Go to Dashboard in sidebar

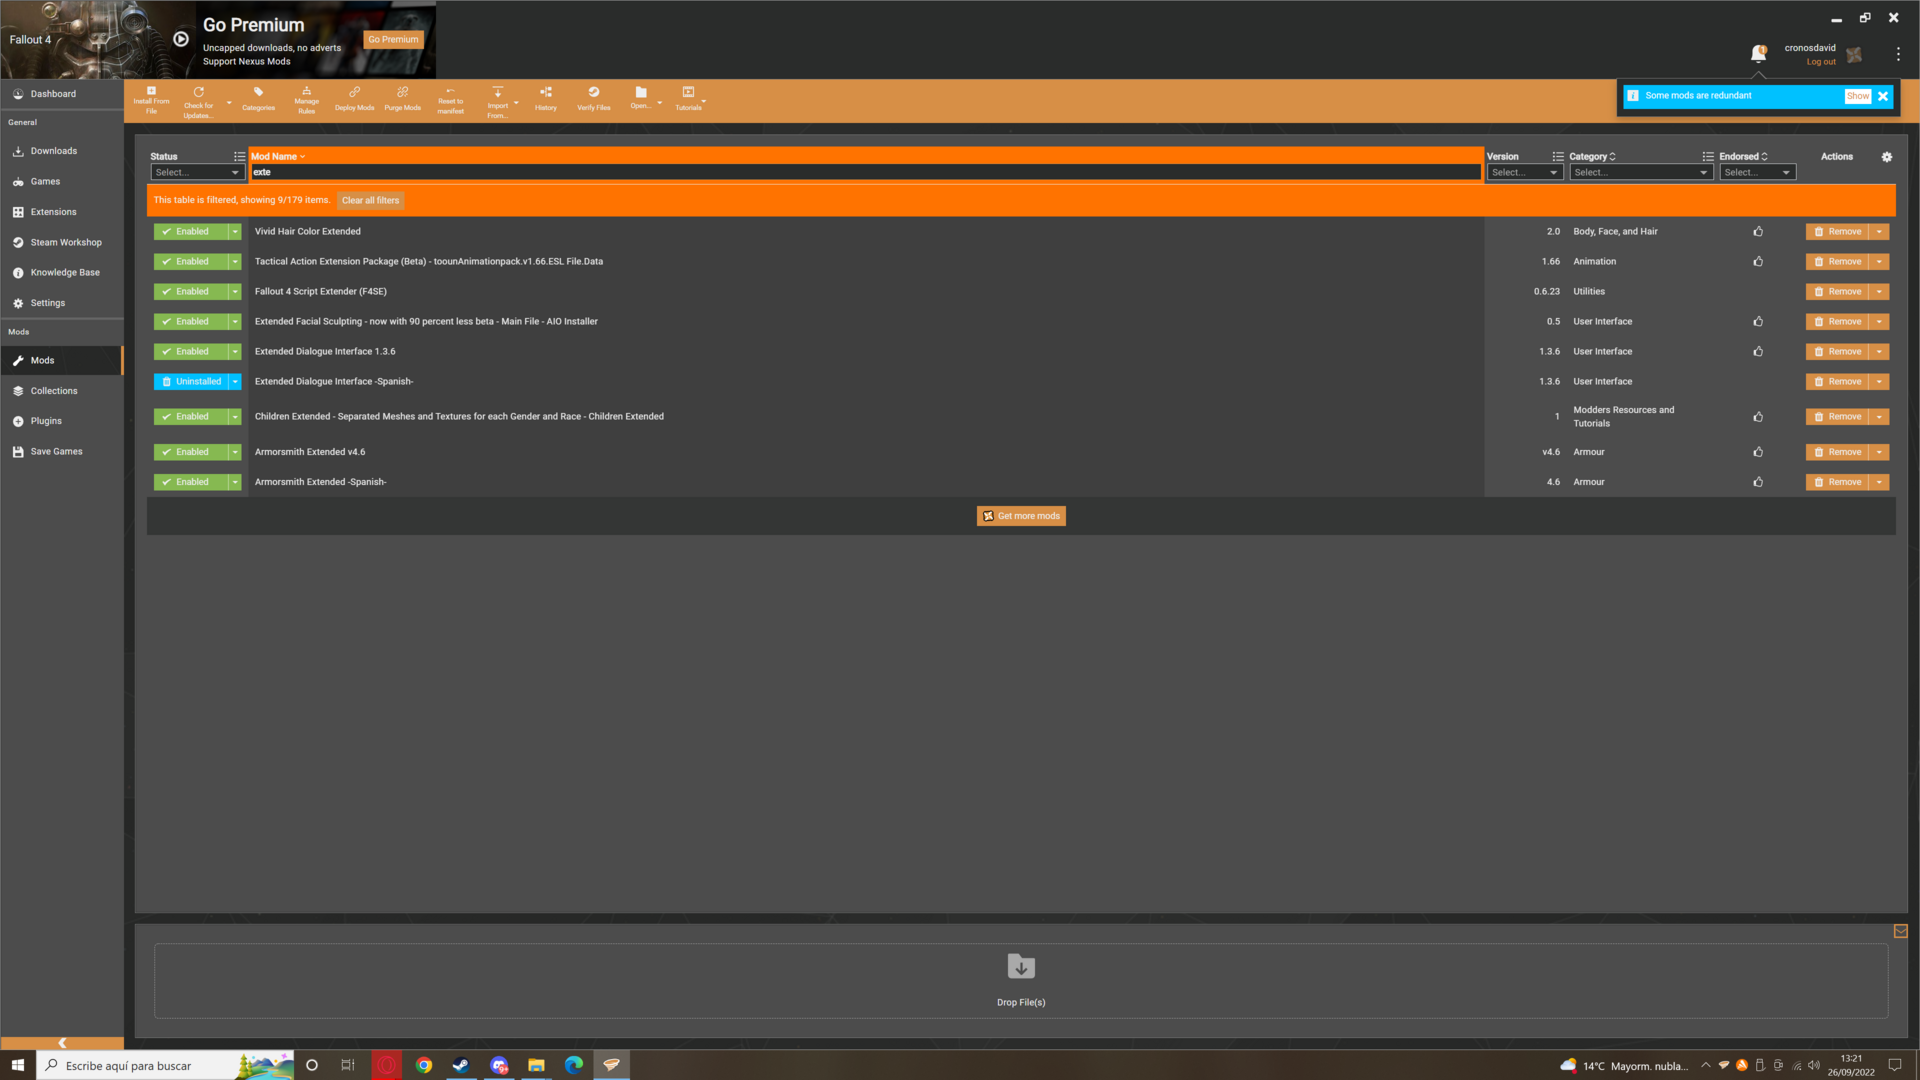pyautogui.click(x=62, y=94)
